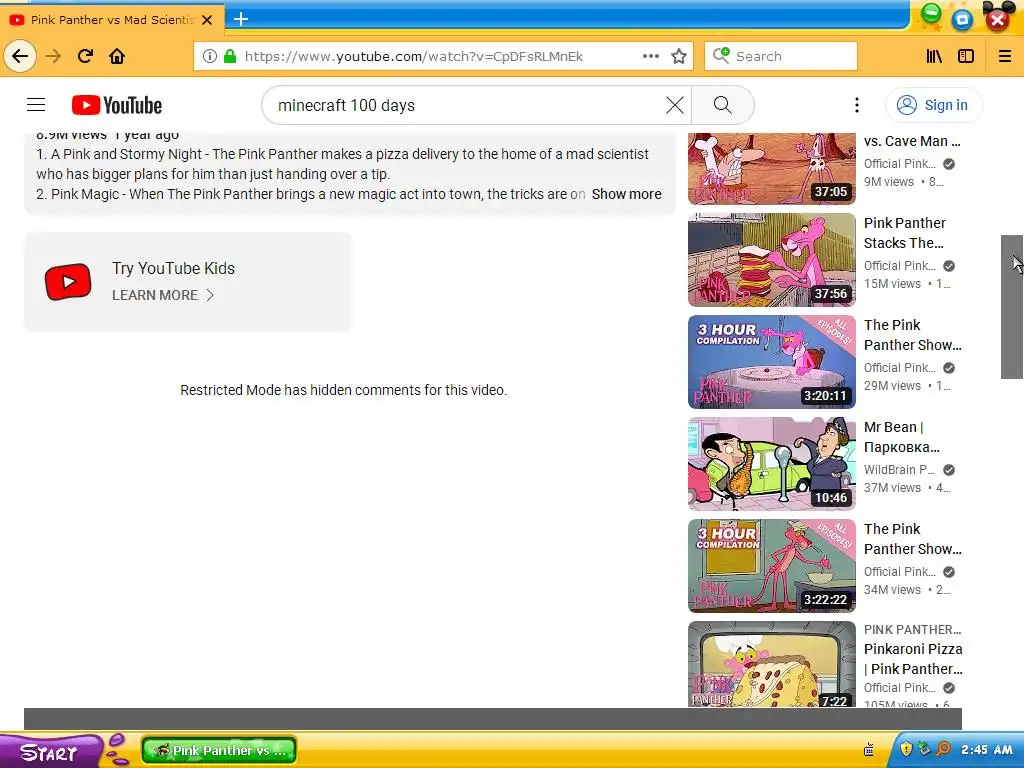
Task: Click the browser forward arrow button
Action: pyautogui.click(x=53, y=56)
